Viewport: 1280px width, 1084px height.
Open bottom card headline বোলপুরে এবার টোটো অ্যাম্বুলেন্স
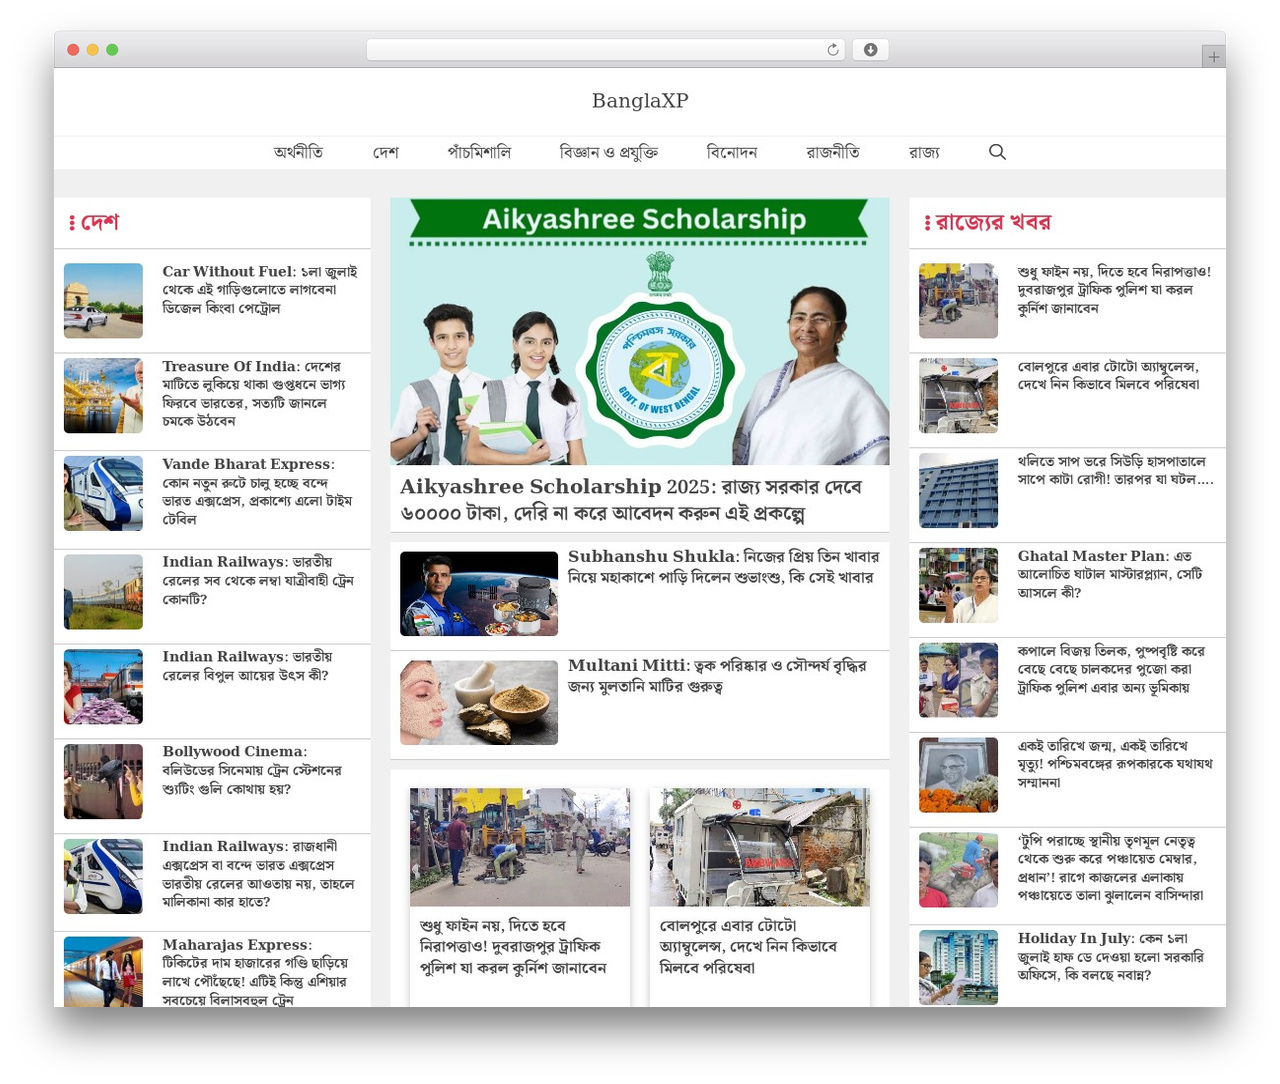(x=748, y=947)
